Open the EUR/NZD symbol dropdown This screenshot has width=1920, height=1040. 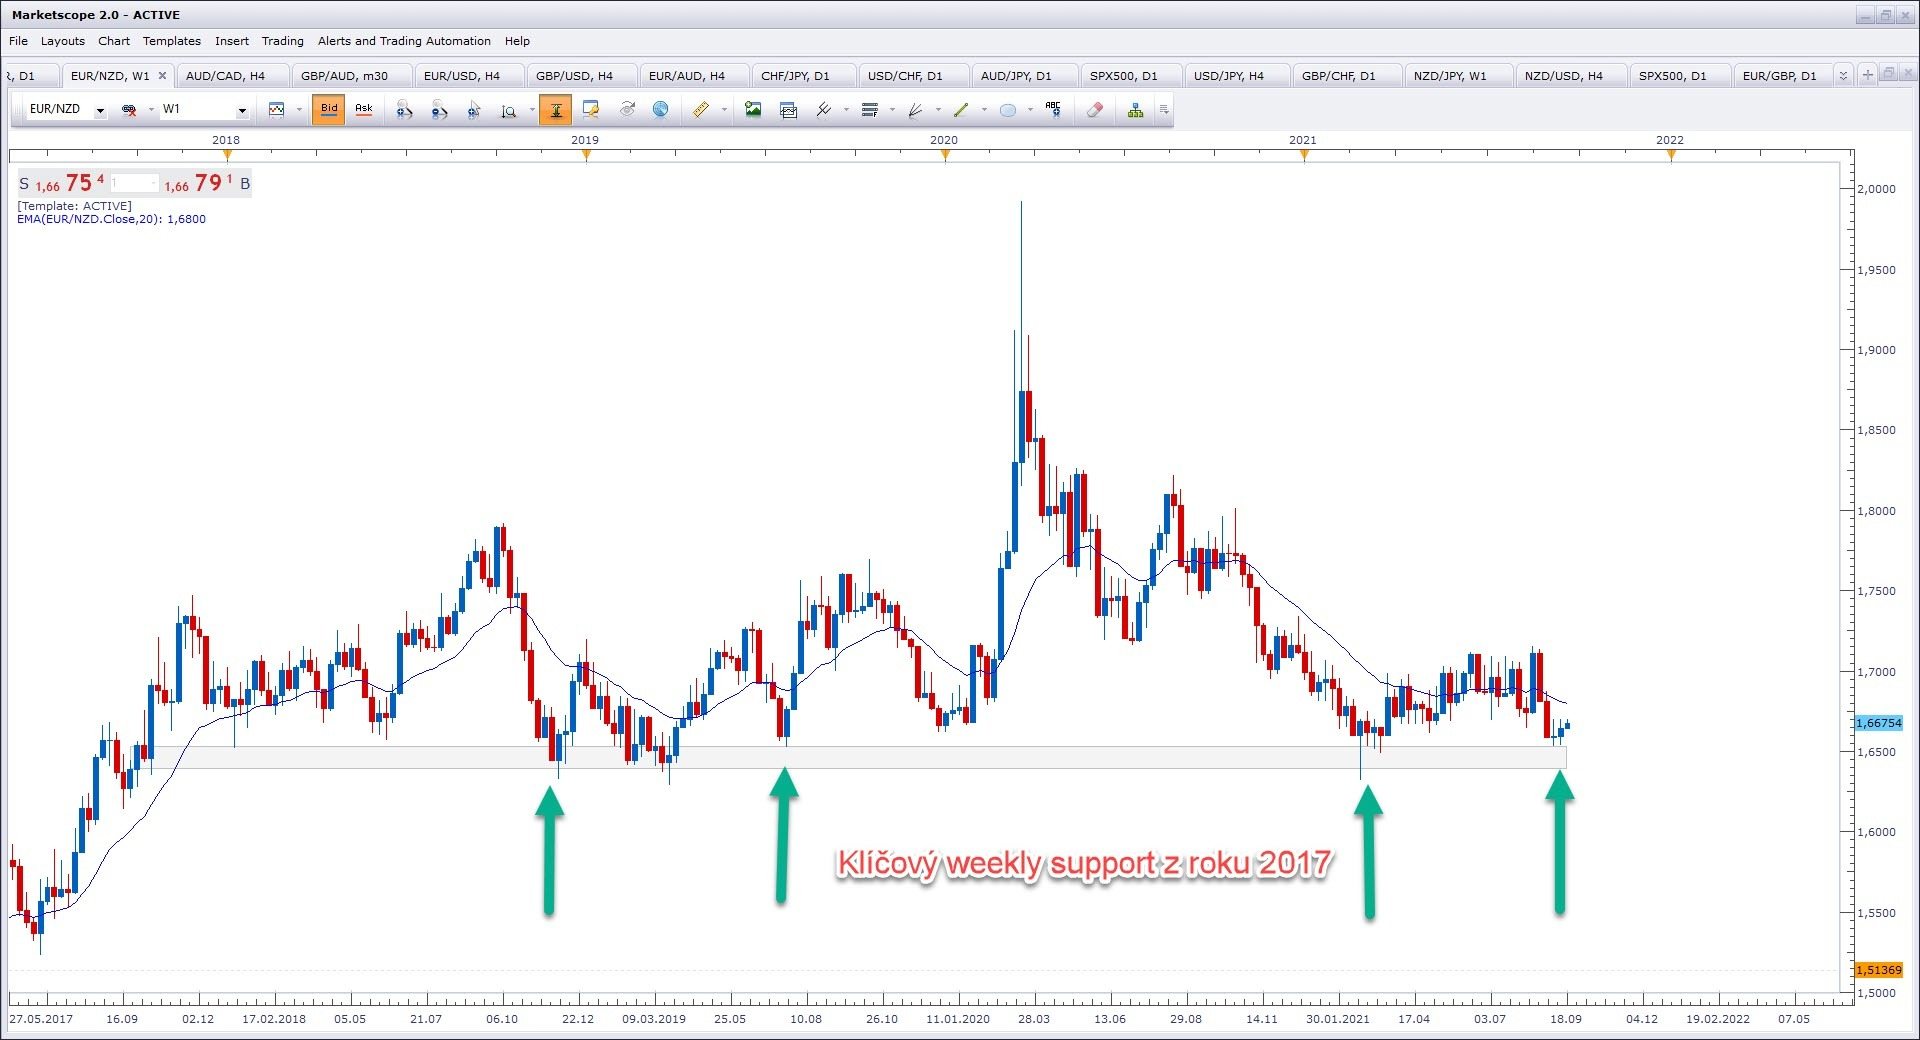100,110
